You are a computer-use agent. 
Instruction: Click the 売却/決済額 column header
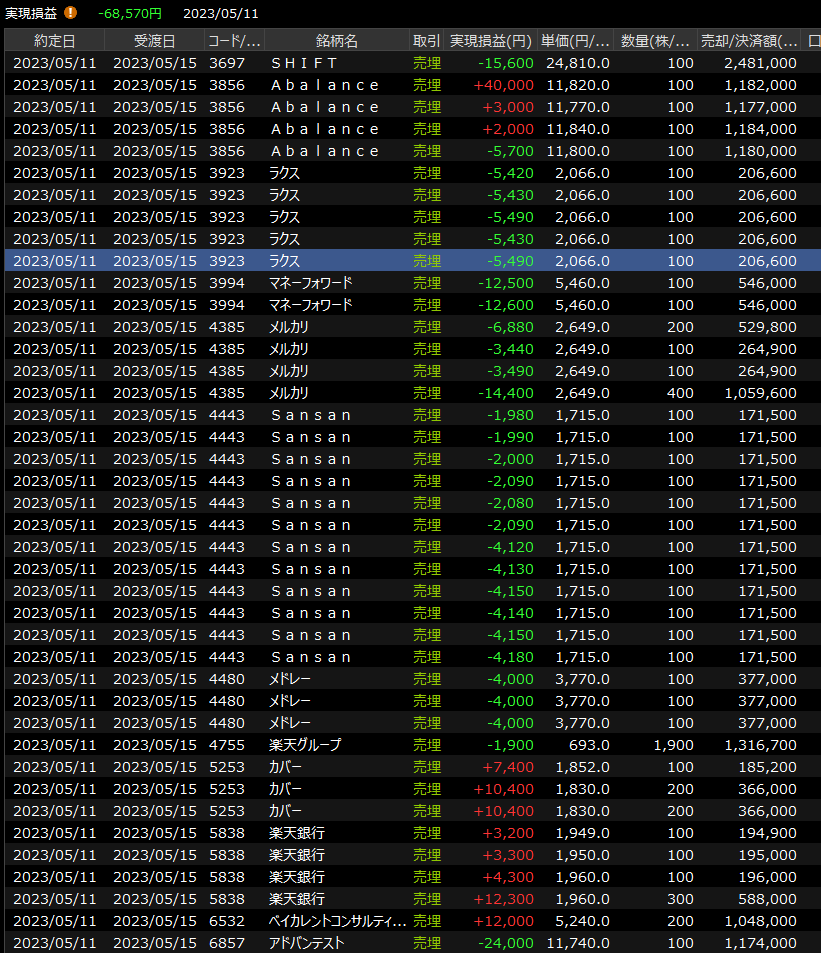coord(750,41)
